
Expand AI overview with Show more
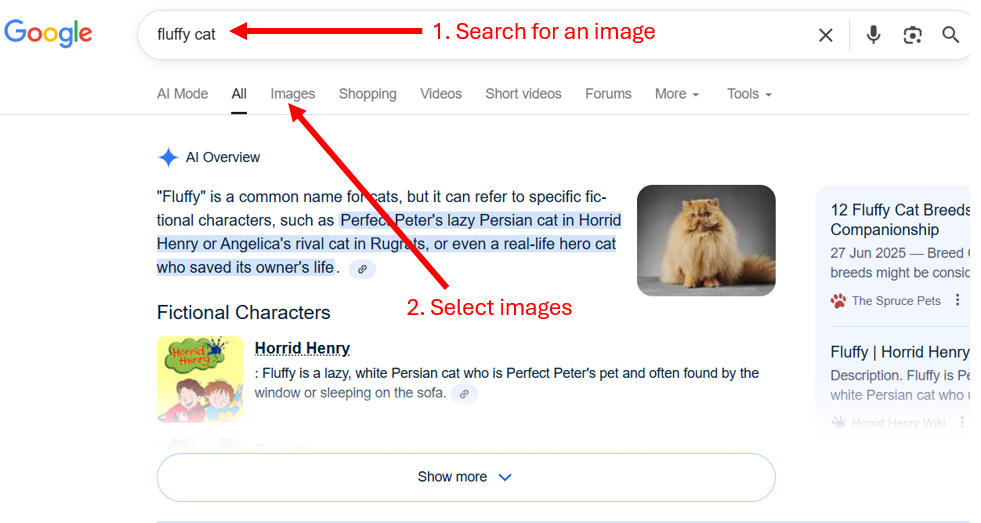click(465, 477)
